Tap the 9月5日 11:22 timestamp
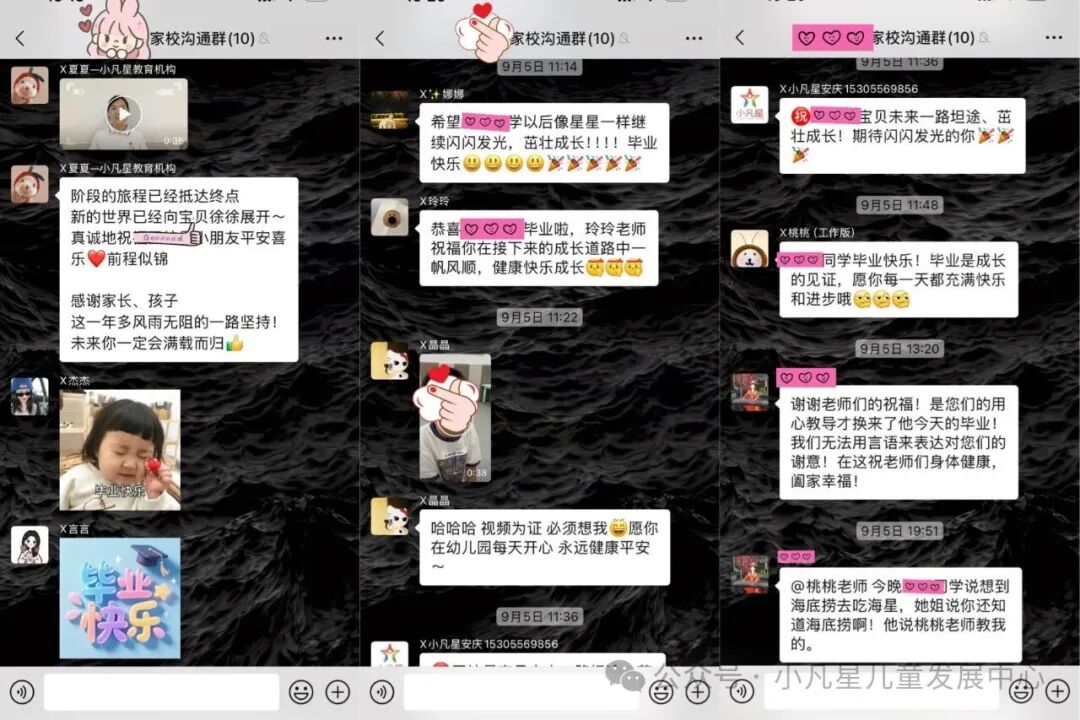The width and height of the screenshot is (1080, 720). 539,317
